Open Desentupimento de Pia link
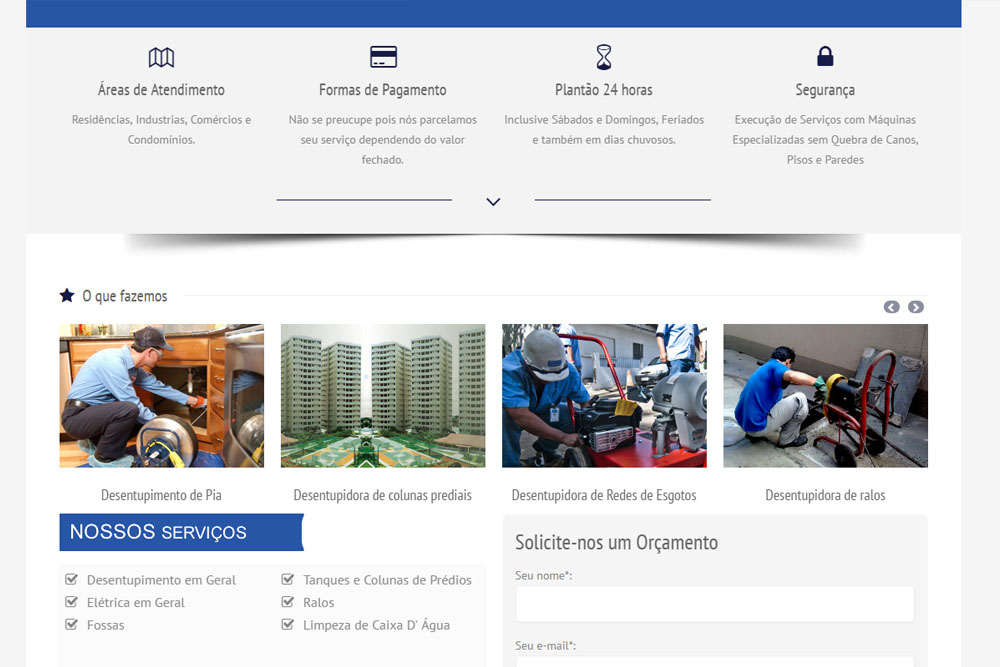Screen dimensions: 1000x667 (161, 495)
